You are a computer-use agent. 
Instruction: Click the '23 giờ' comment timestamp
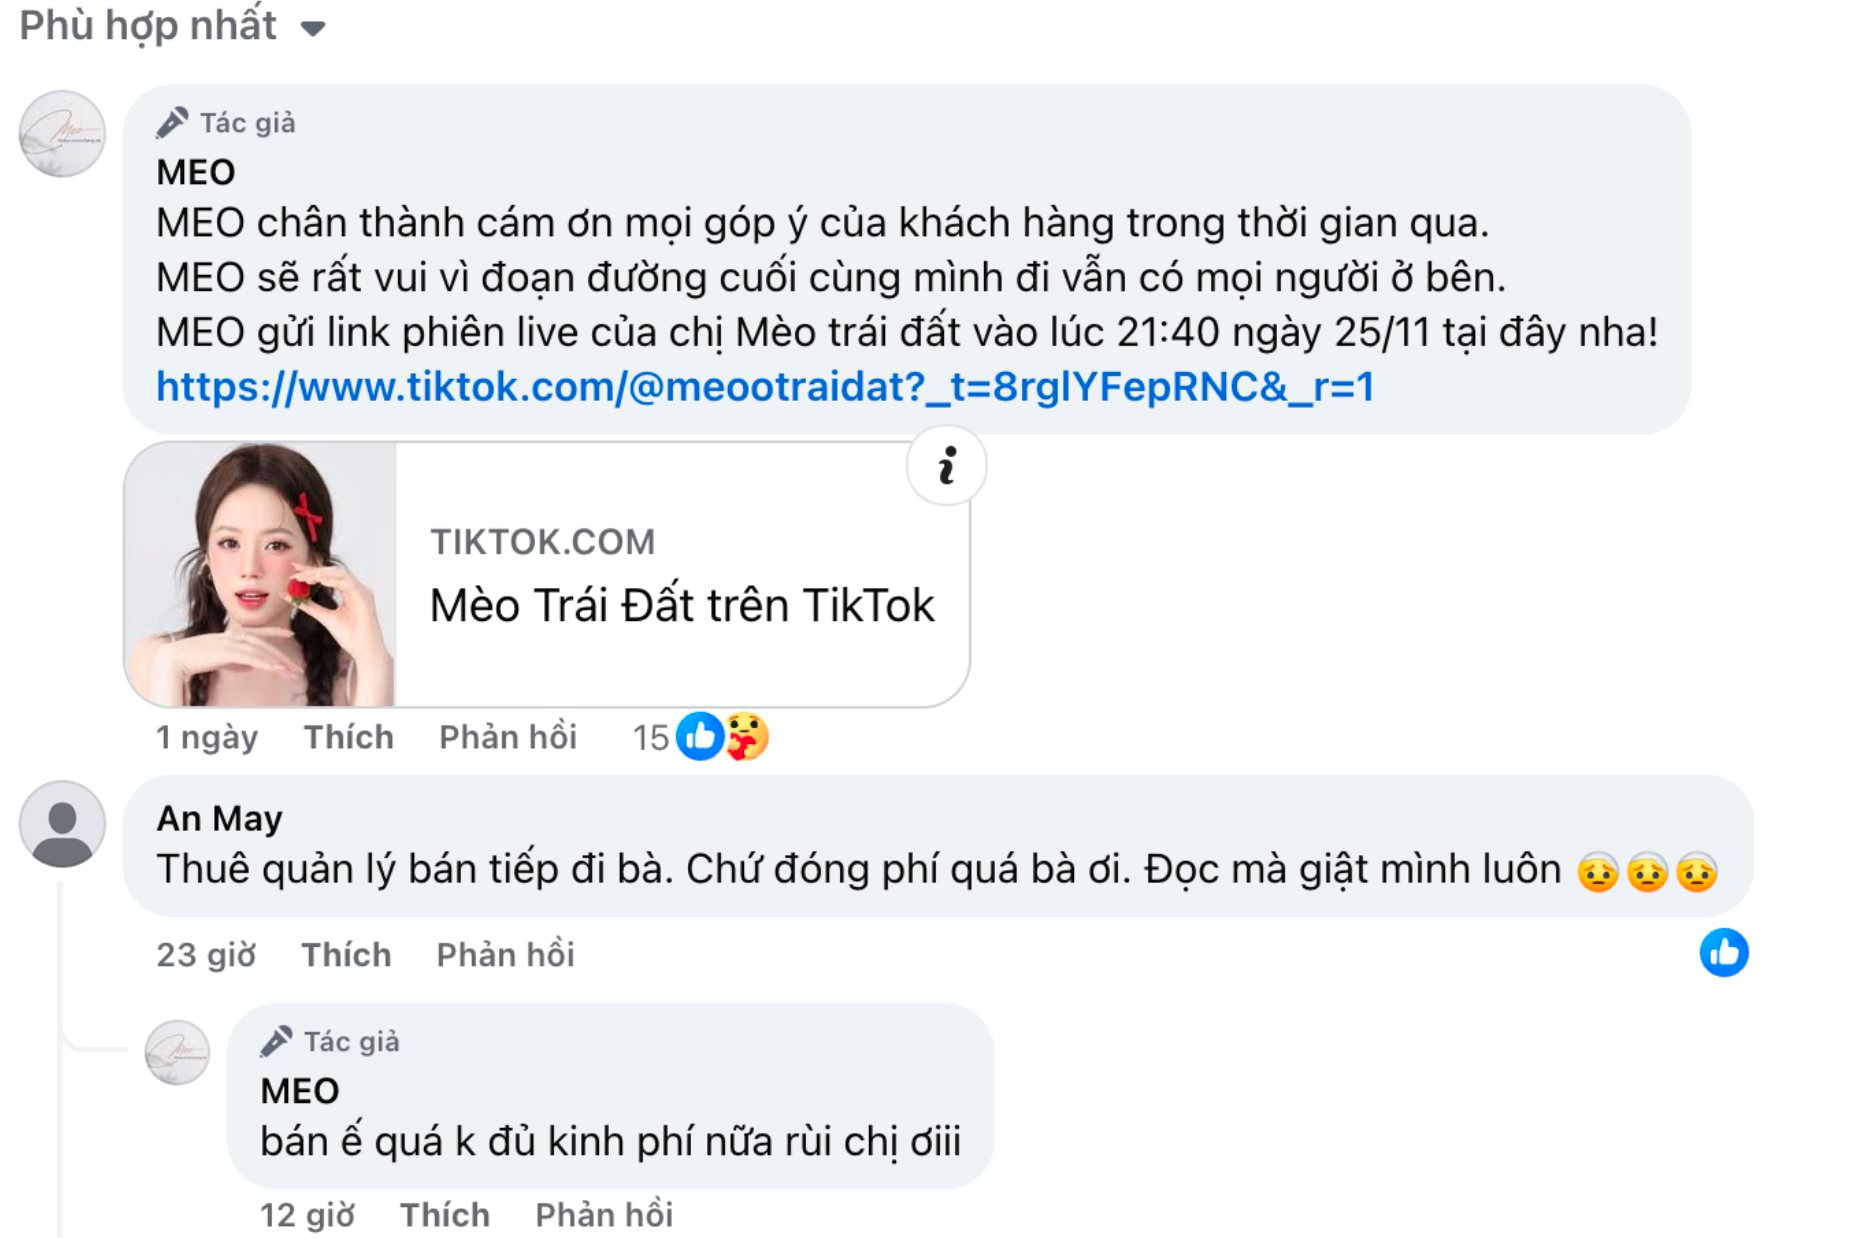tap(206, 955)
